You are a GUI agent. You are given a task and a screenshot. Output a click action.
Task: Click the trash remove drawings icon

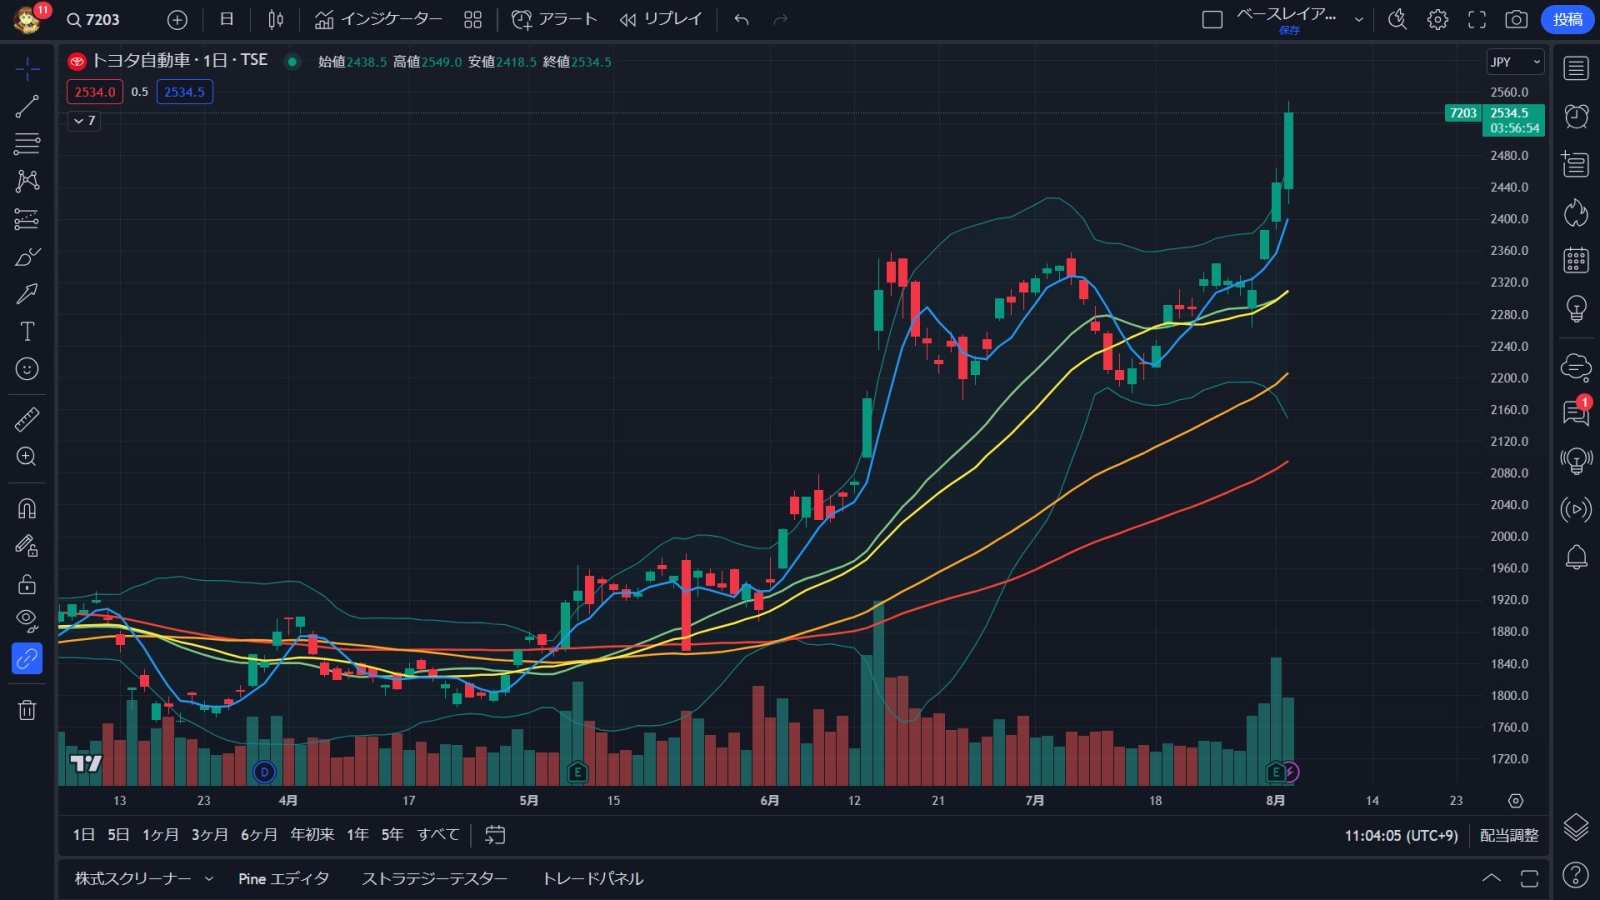tap(27, 710)
